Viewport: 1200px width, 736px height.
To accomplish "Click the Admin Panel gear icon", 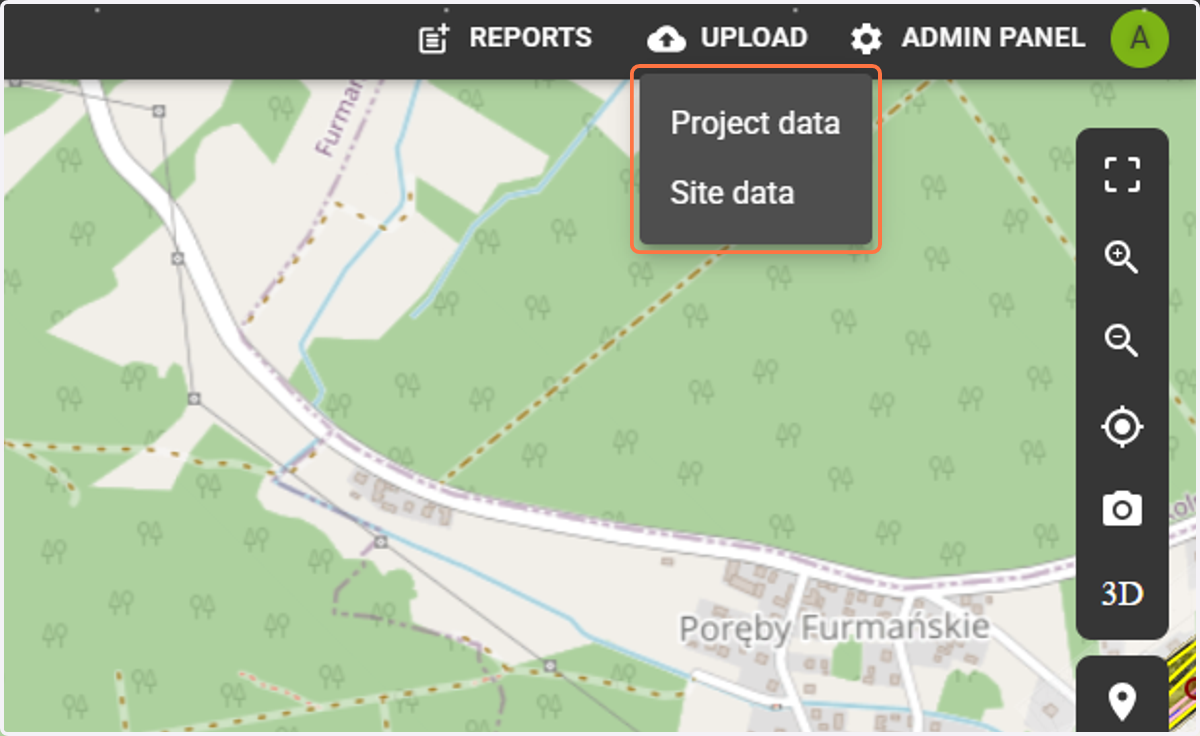I will 866,39.
